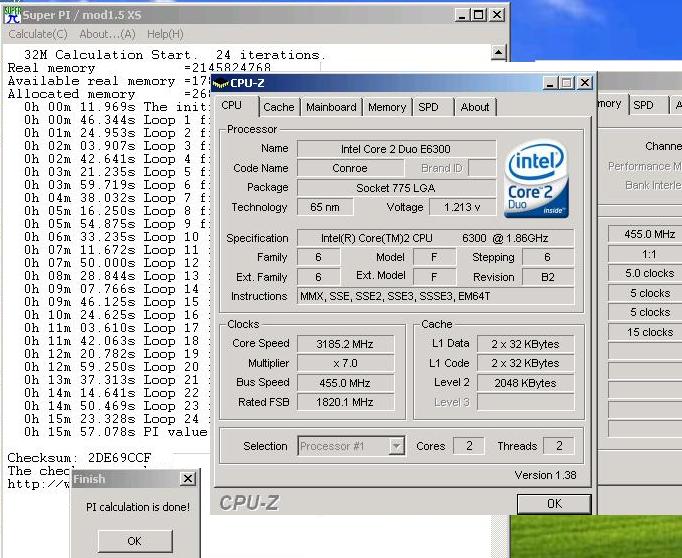
Task: Click OK button in CPU-Z window
Action: [x=554, y=504]
